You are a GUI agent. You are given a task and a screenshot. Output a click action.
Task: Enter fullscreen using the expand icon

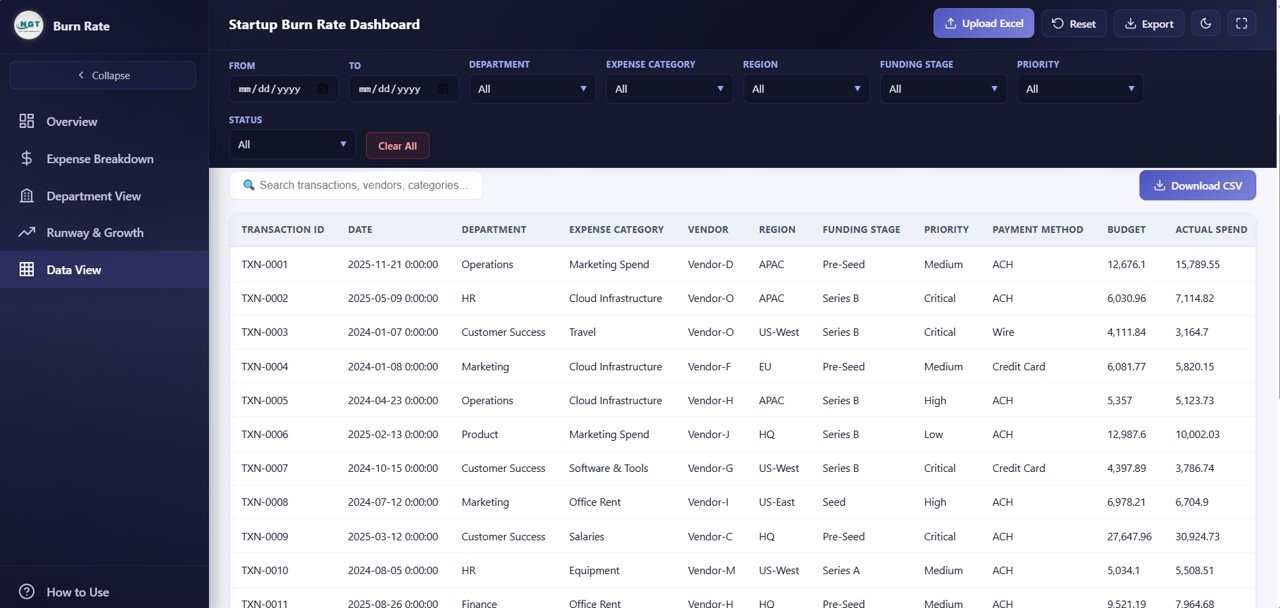(x=1241, y=21)
